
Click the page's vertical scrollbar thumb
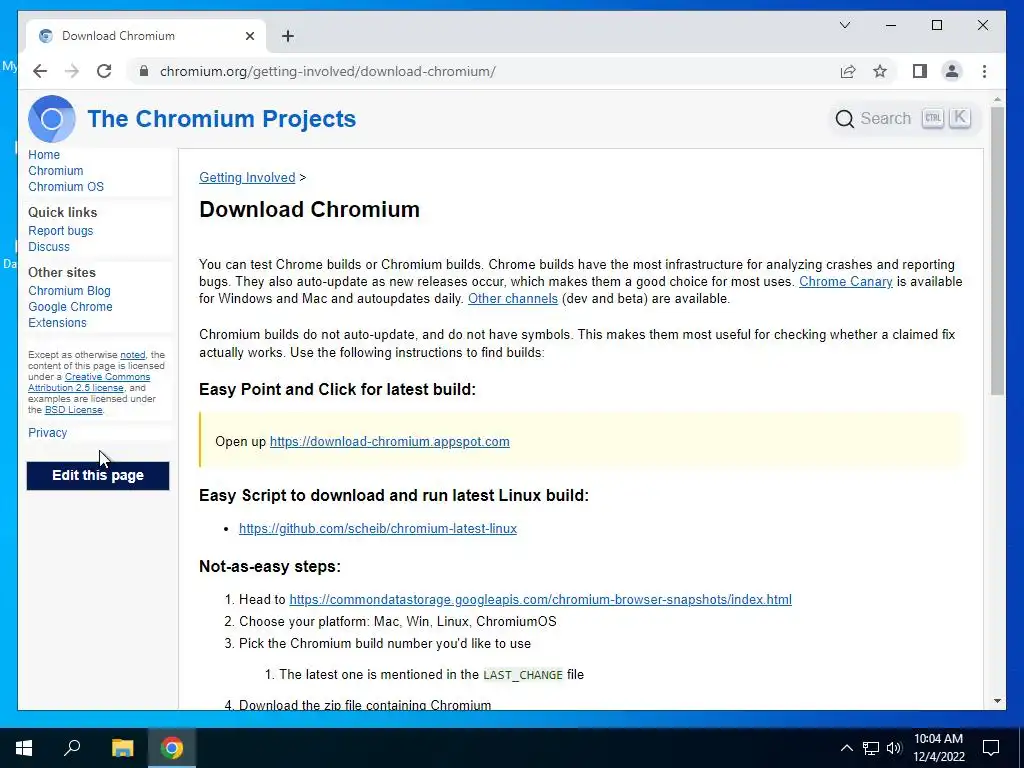[997, 251]
